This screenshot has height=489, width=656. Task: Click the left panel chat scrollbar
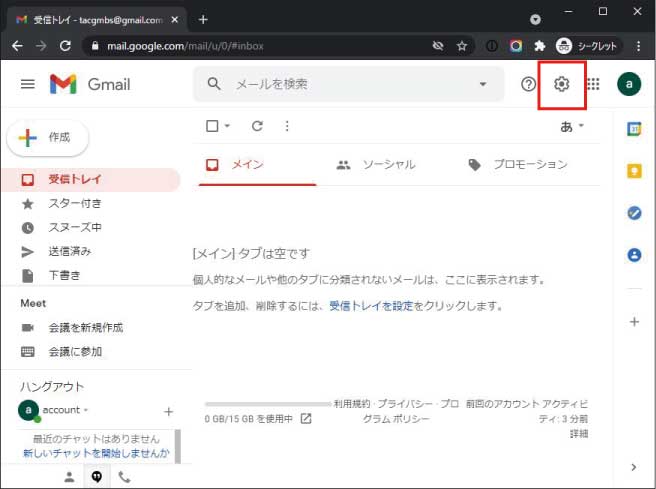pos(177,445)
